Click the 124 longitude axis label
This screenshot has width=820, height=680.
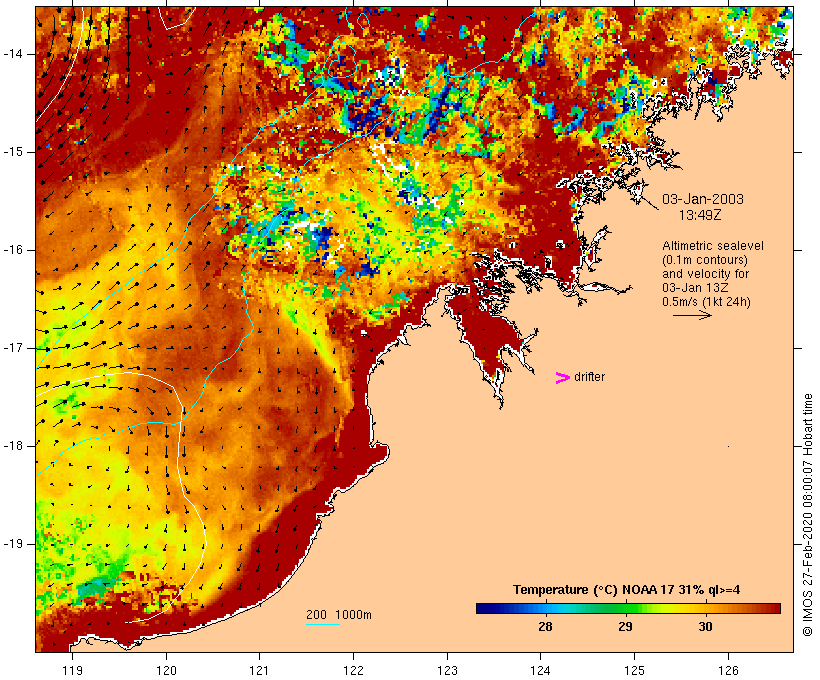[x=541, y=670]
